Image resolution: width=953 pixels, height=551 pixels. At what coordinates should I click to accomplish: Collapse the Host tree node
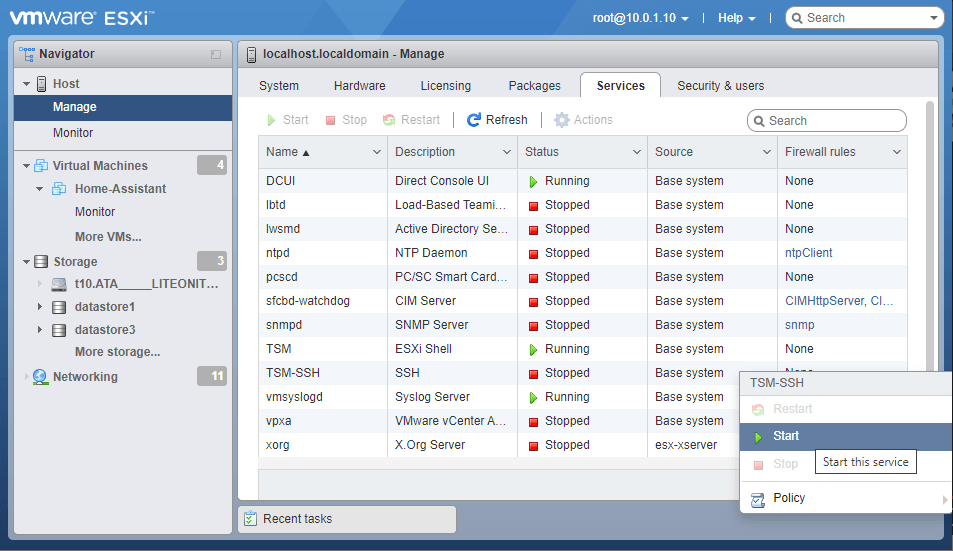point(26,84)
